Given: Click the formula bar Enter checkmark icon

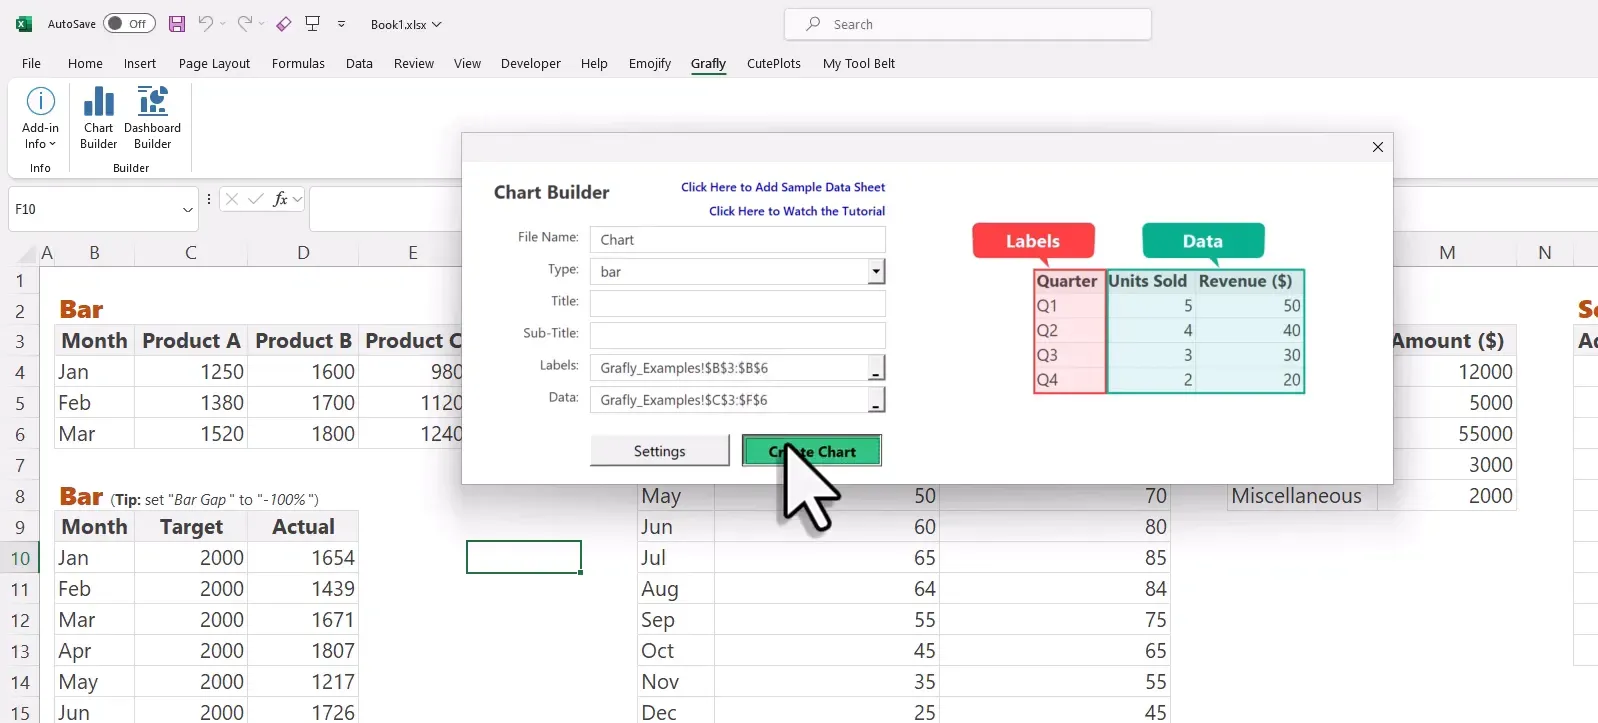Looking at the screenshot, I should click(256, 199).
